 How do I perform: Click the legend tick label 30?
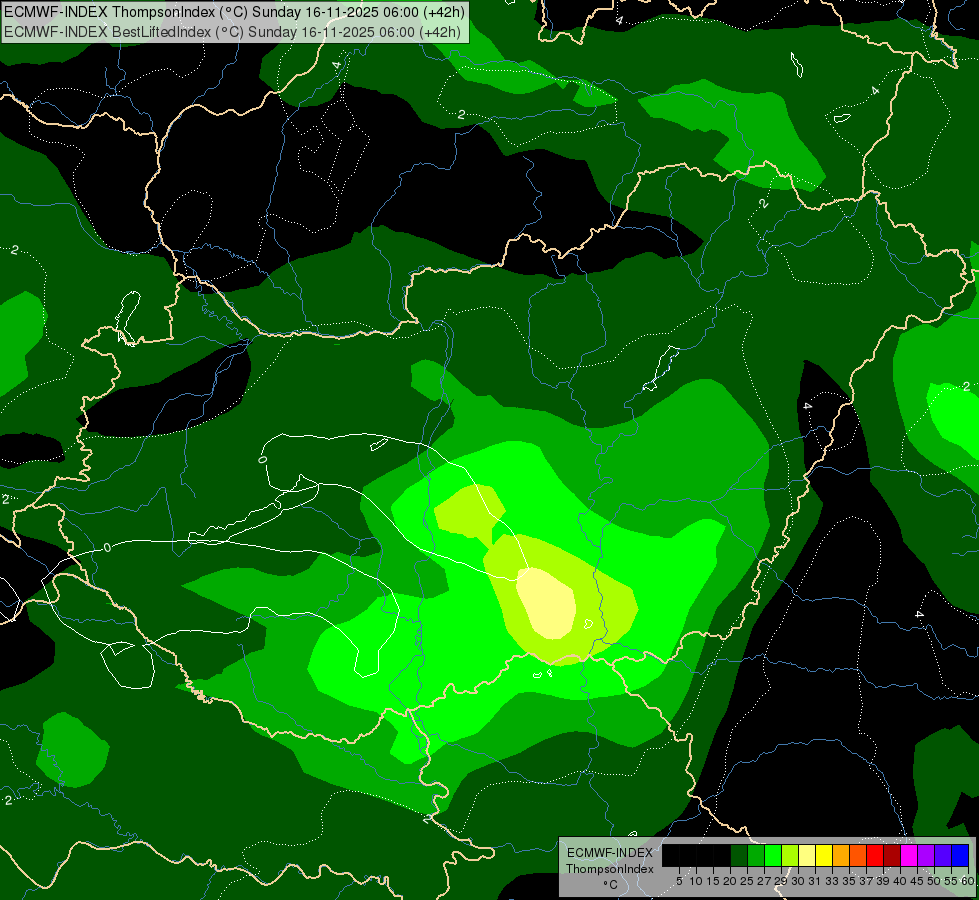point(798,881)
